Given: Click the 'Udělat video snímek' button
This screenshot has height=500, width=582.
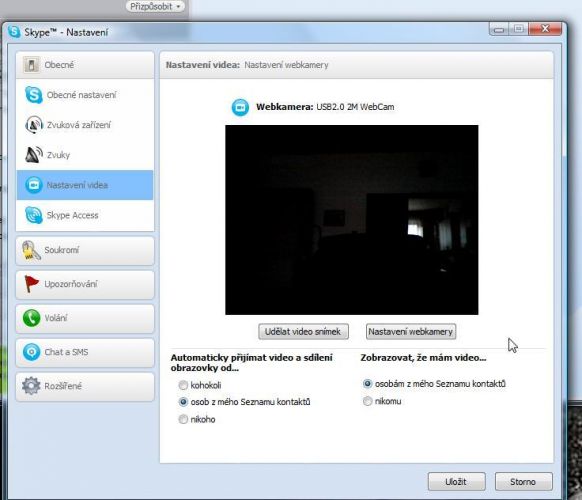Looking at the screenshot, I should coord(303,331).
